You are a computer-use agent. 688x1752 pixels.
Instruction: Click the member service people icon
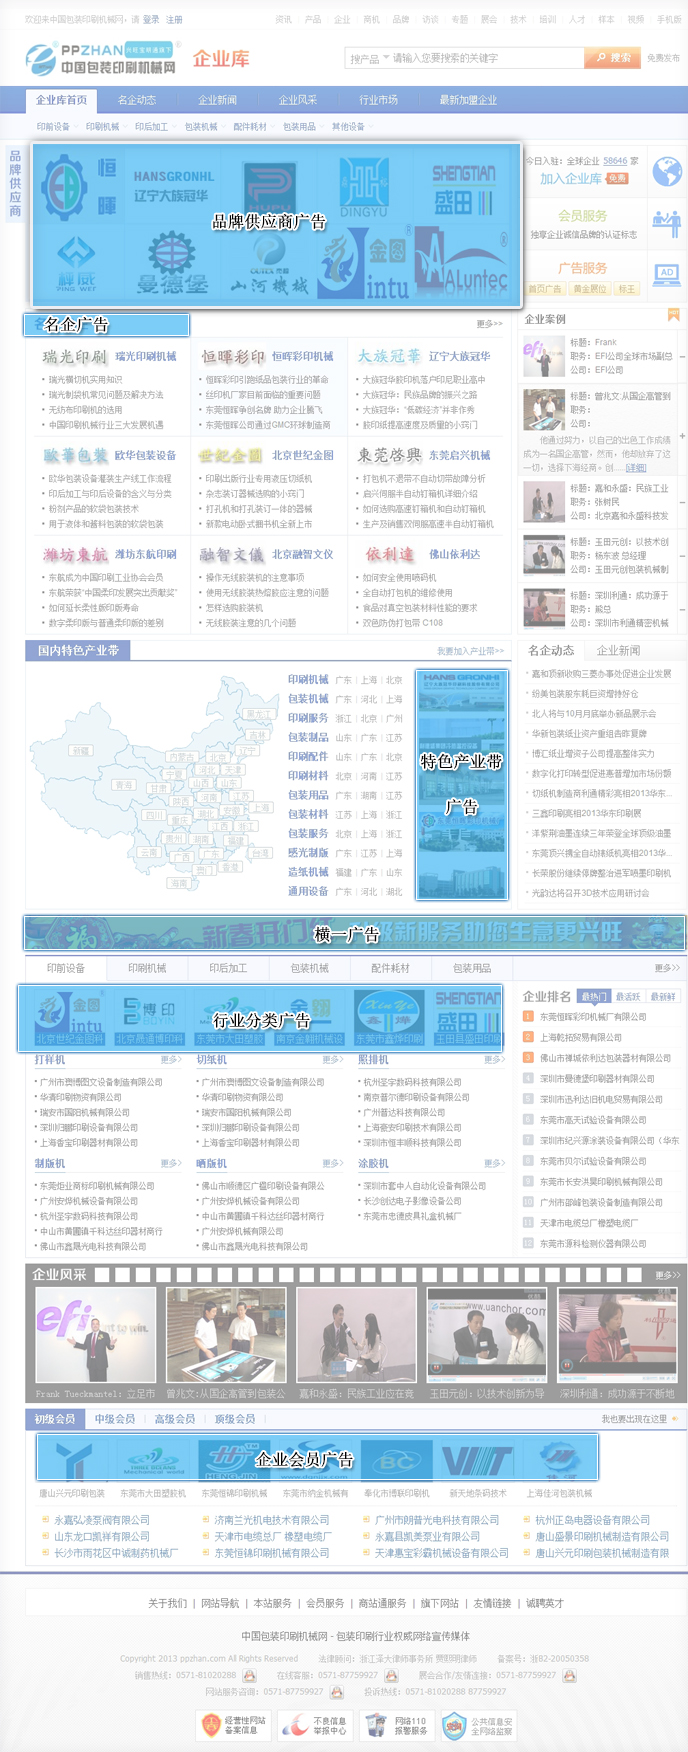[666, 221]
